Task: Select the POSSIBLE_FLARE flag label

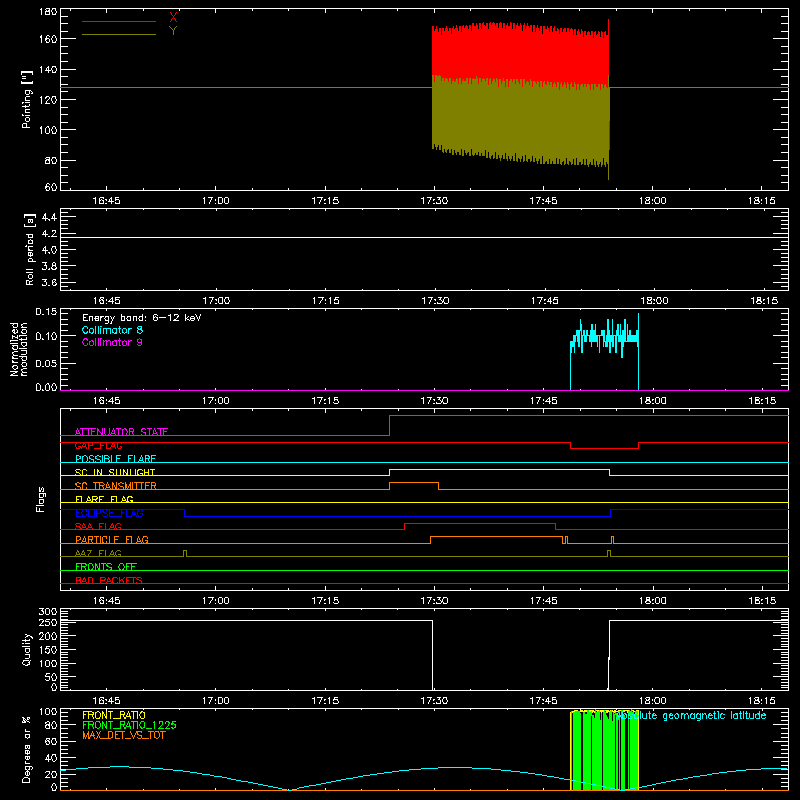Action: coord(115,459)
